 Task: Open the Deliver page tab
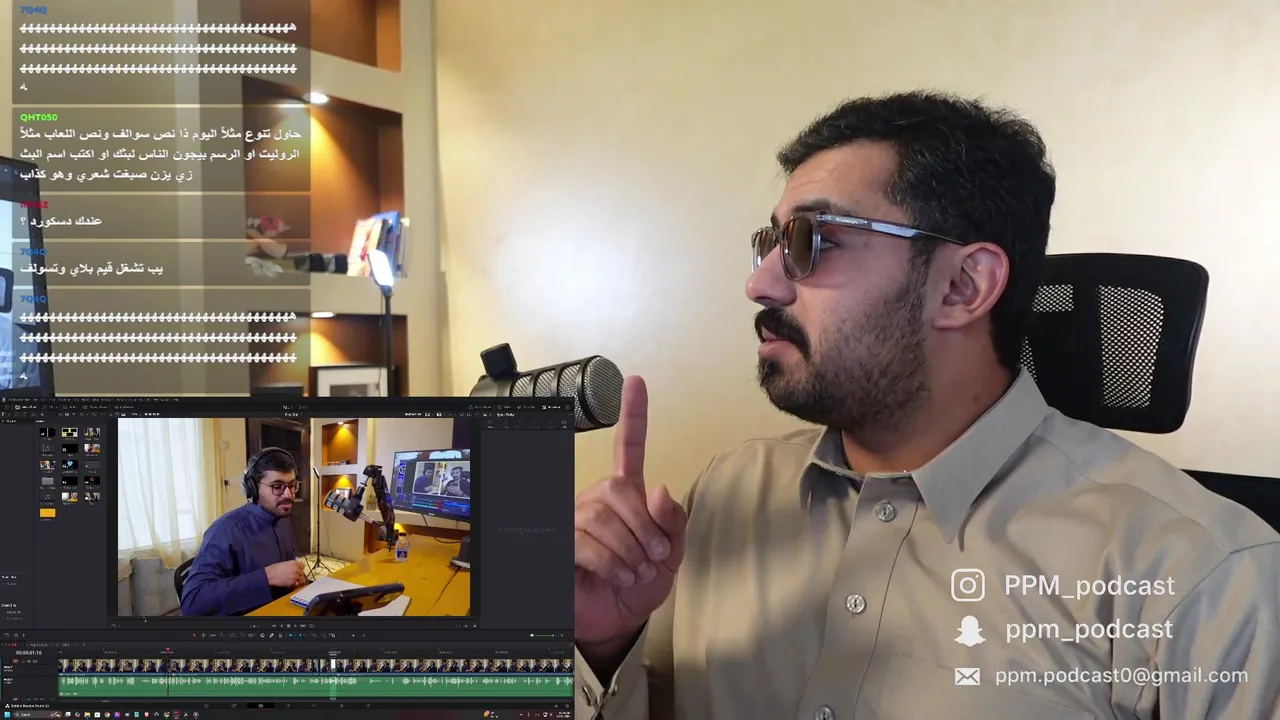pyautogui.click(x=368, y=706)
